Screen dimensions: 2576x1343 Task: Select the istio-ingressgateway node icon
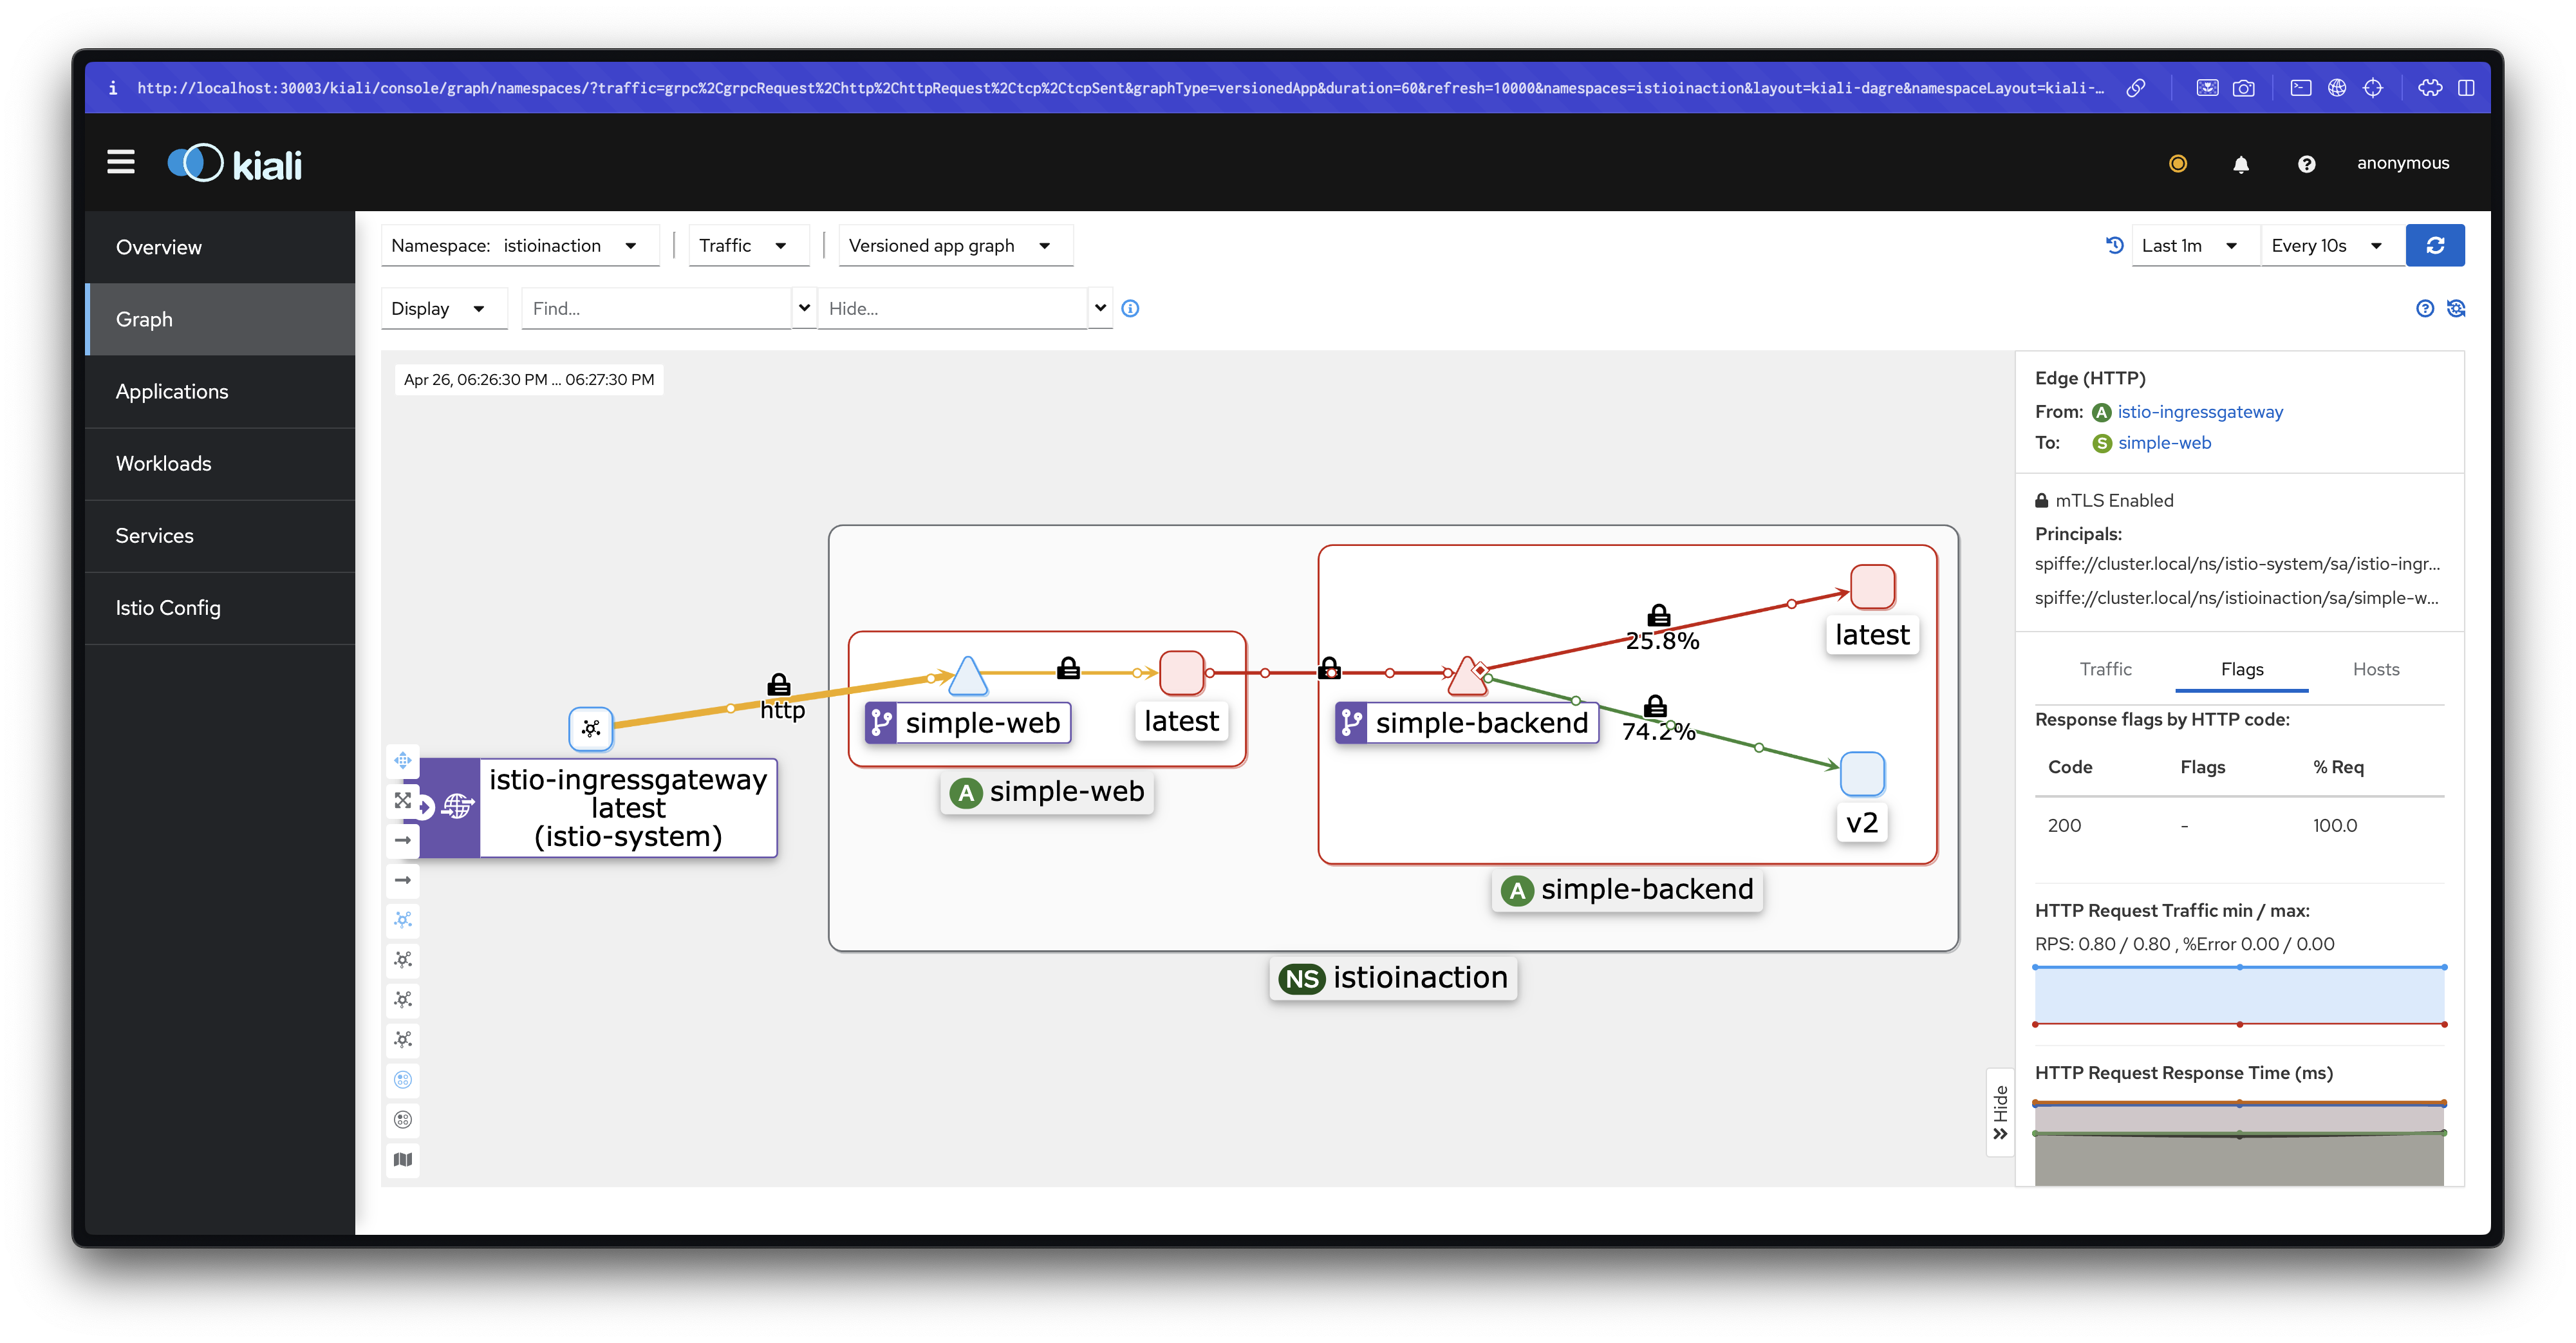tap(591, 728)
